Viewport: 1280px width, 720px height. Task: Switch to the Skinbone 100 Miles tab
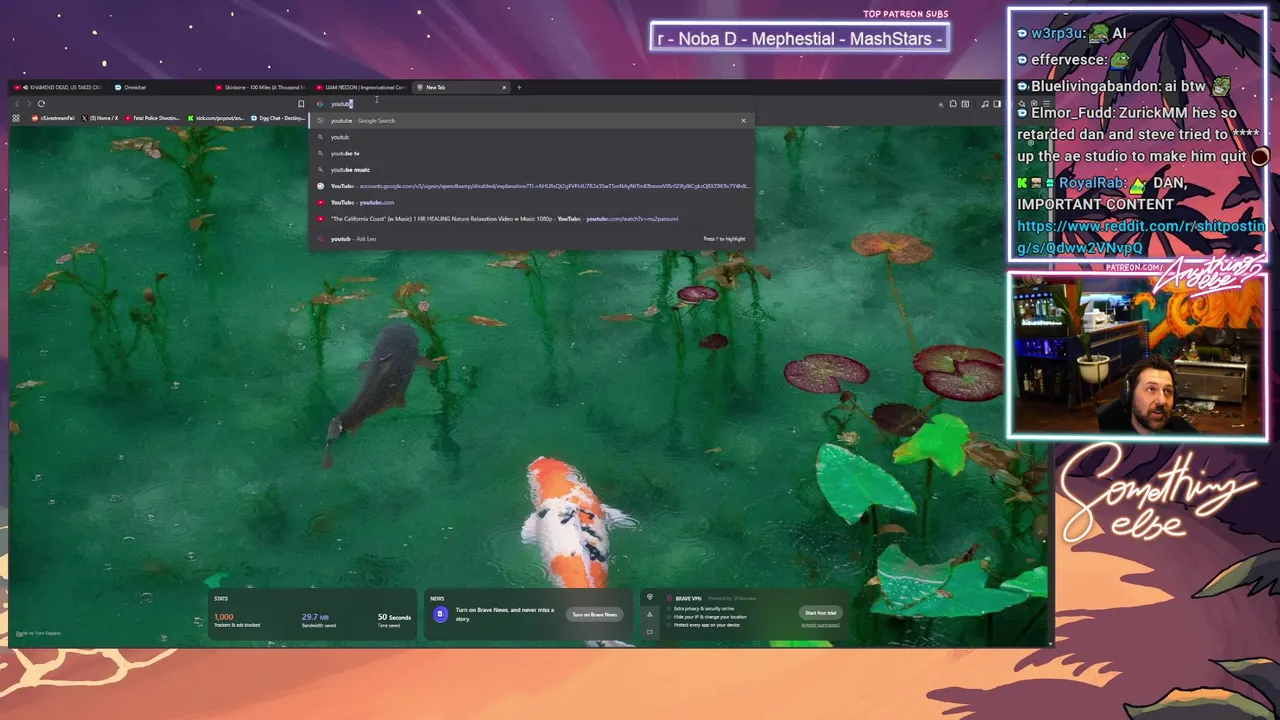(x=260, y=87)
